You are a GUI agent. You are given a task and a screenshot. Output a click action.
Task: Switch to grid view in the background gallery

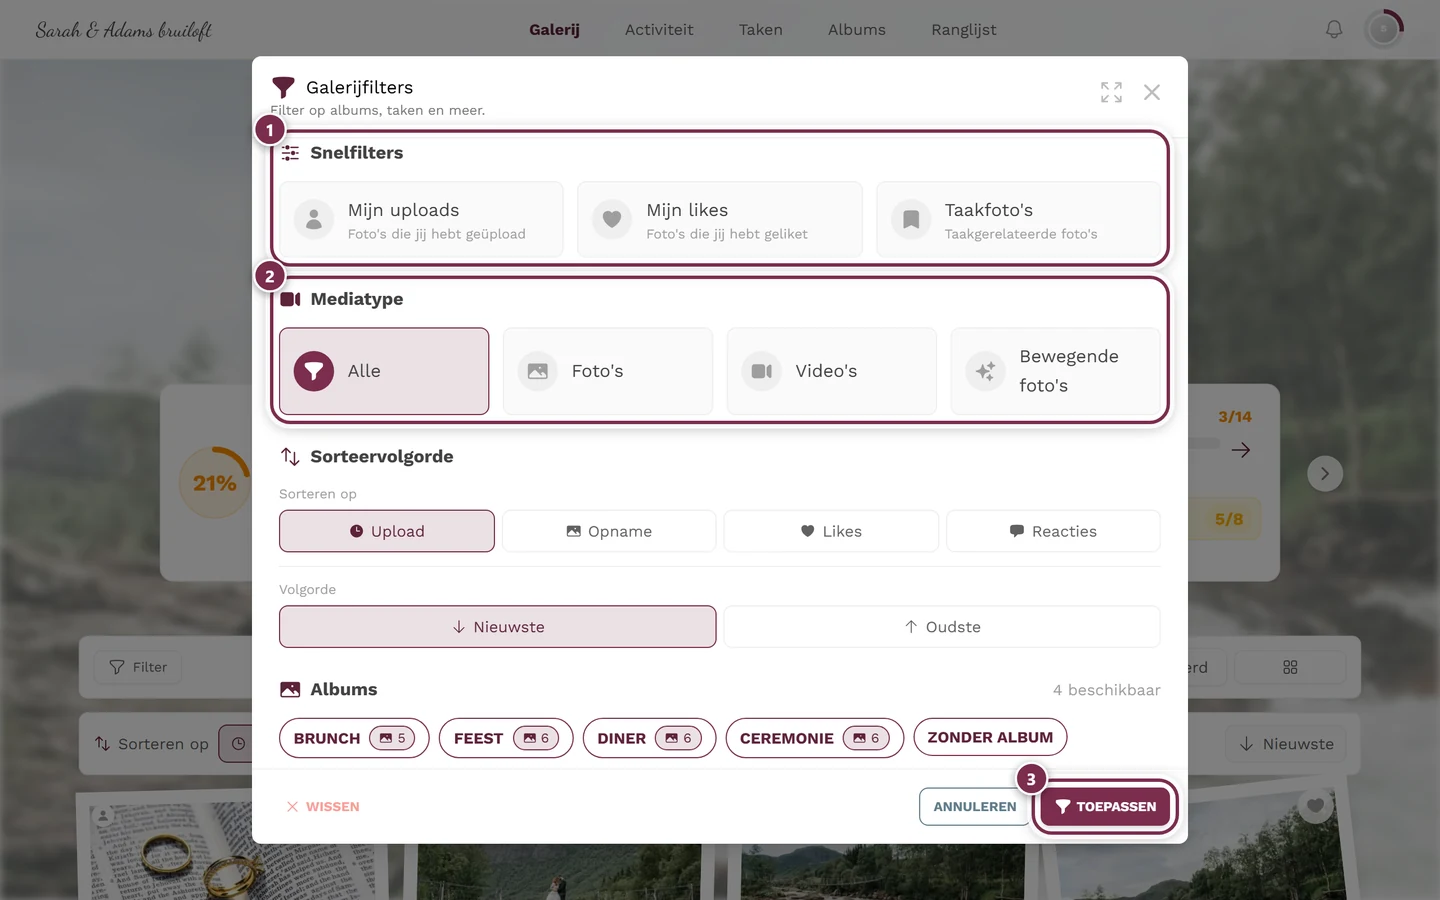pyautogui.click(x=1290, y=667)
